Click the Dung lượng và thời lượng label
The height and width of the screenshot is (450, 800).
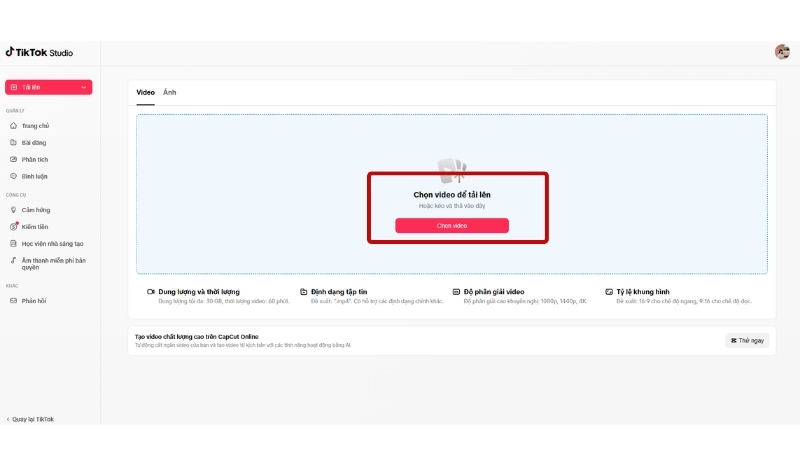(199, 292)
